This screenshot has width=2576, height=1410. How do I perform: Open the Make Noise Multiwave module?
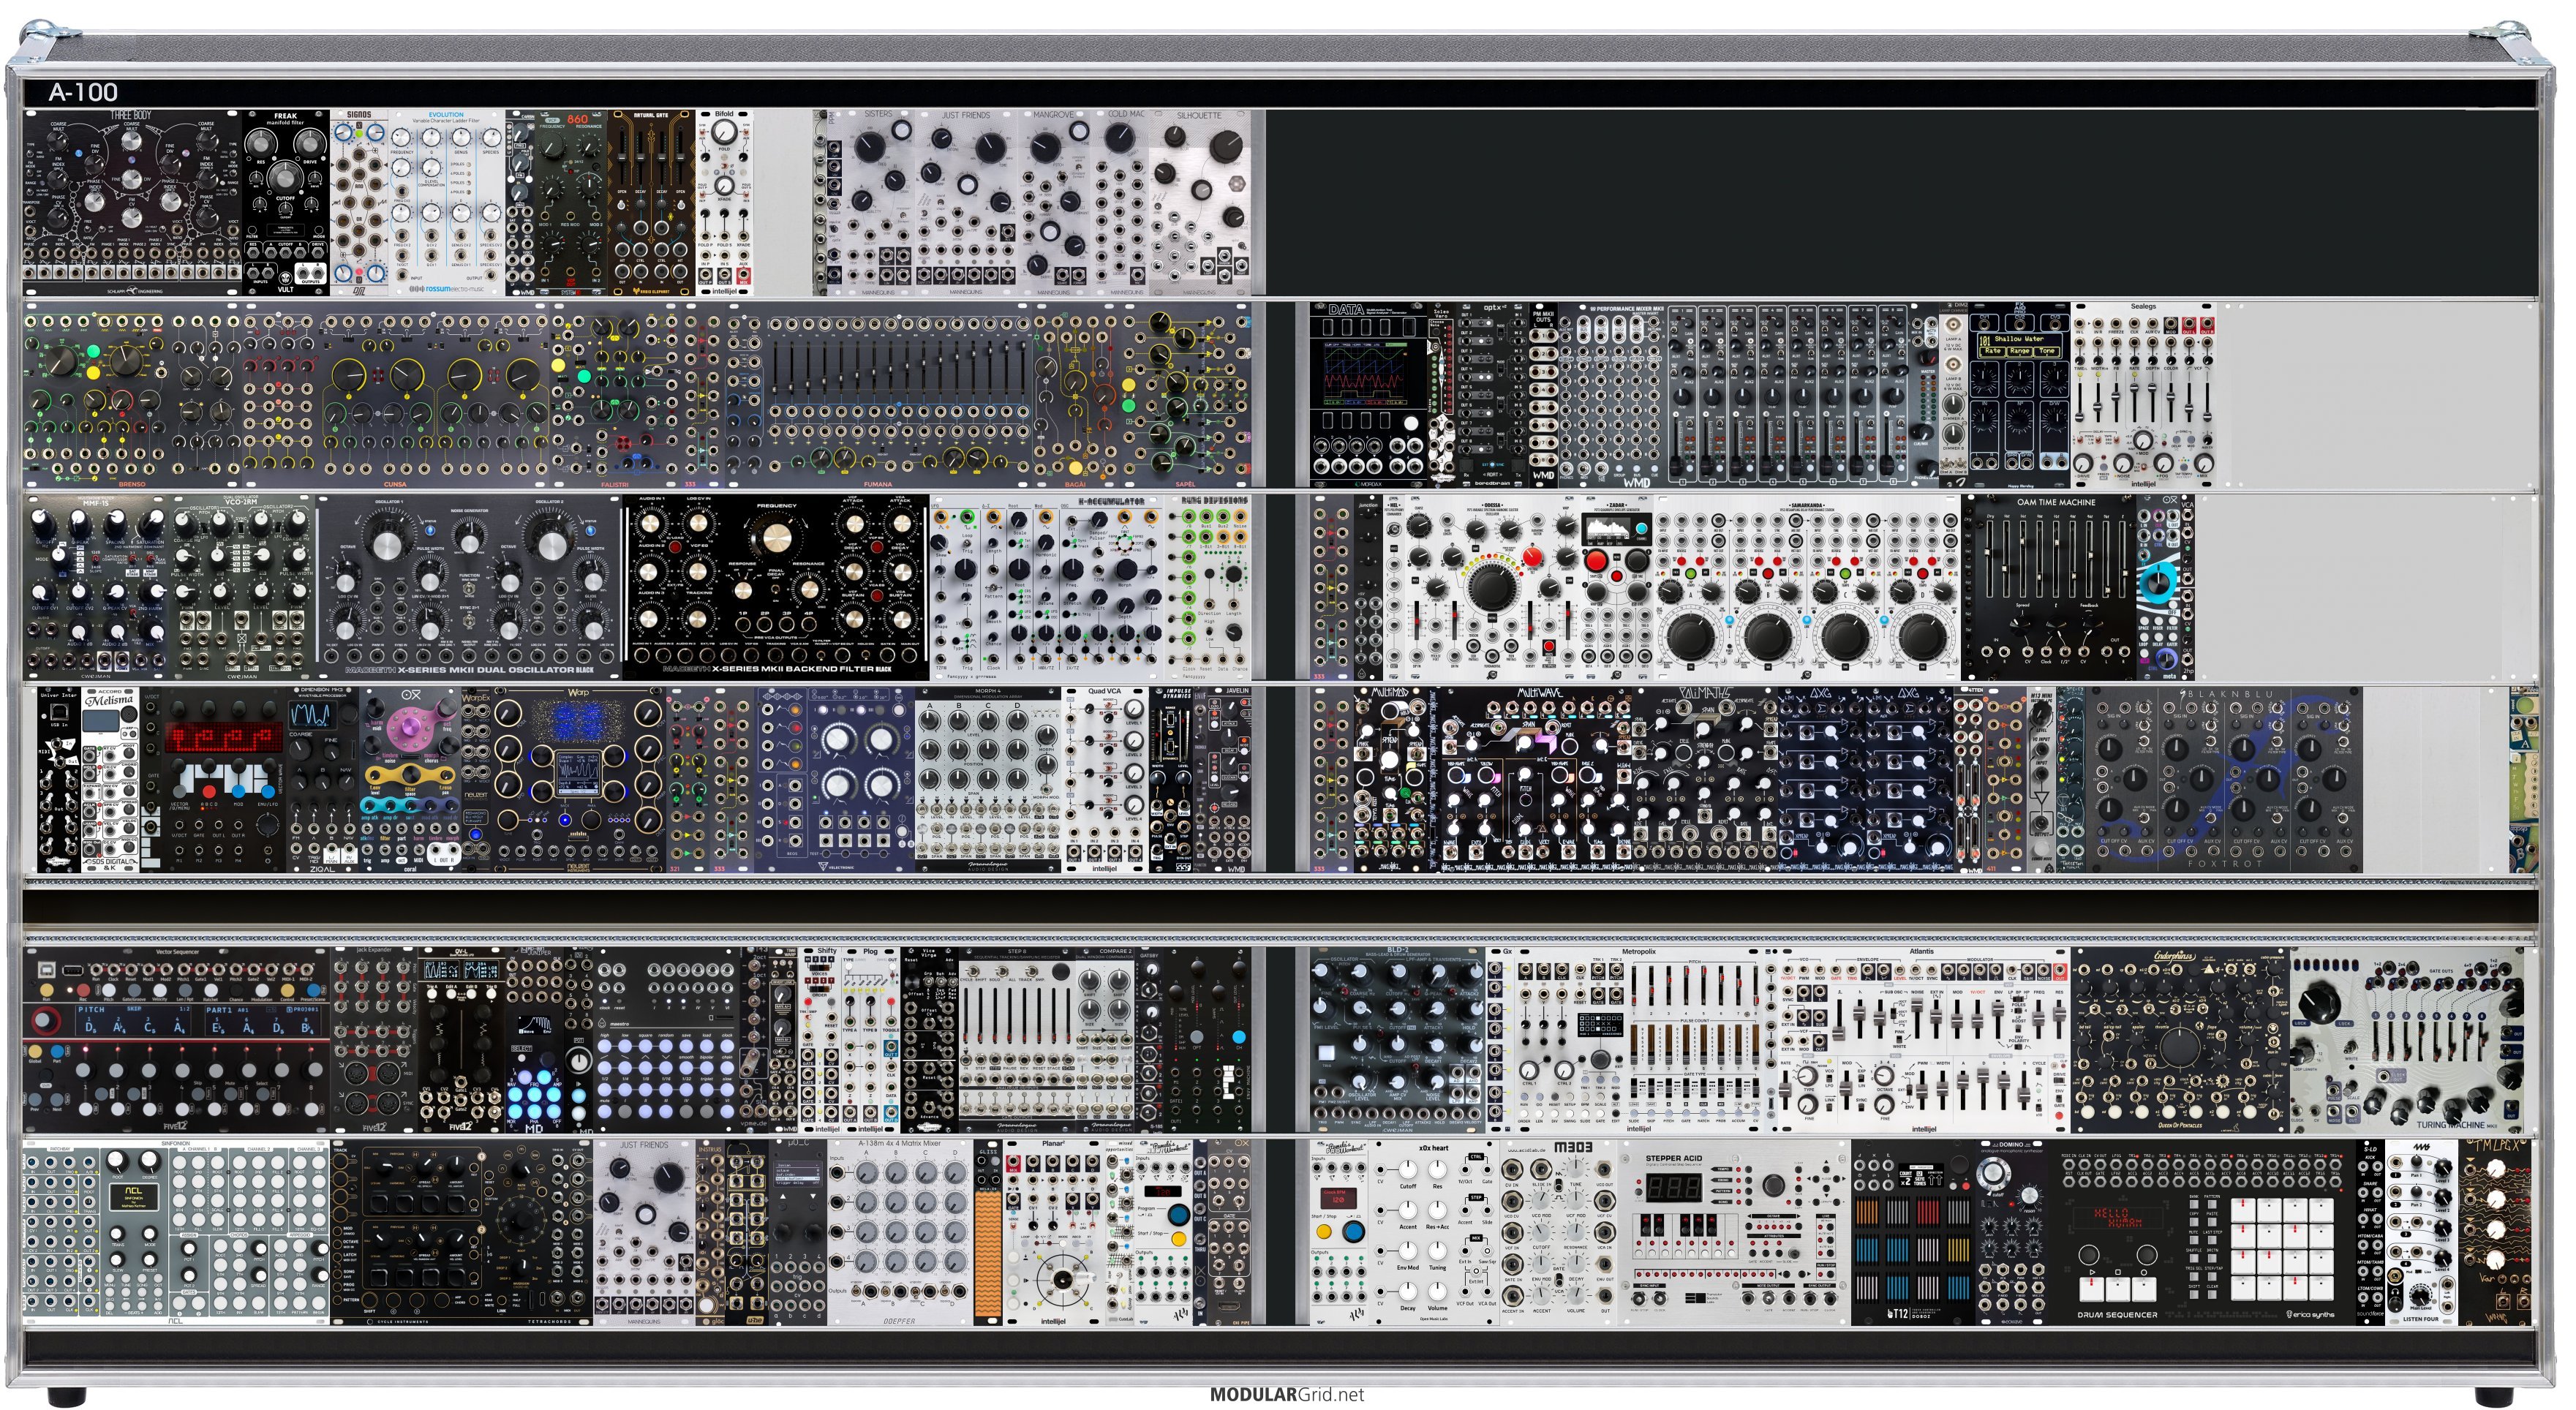[x=1538, y=780]
